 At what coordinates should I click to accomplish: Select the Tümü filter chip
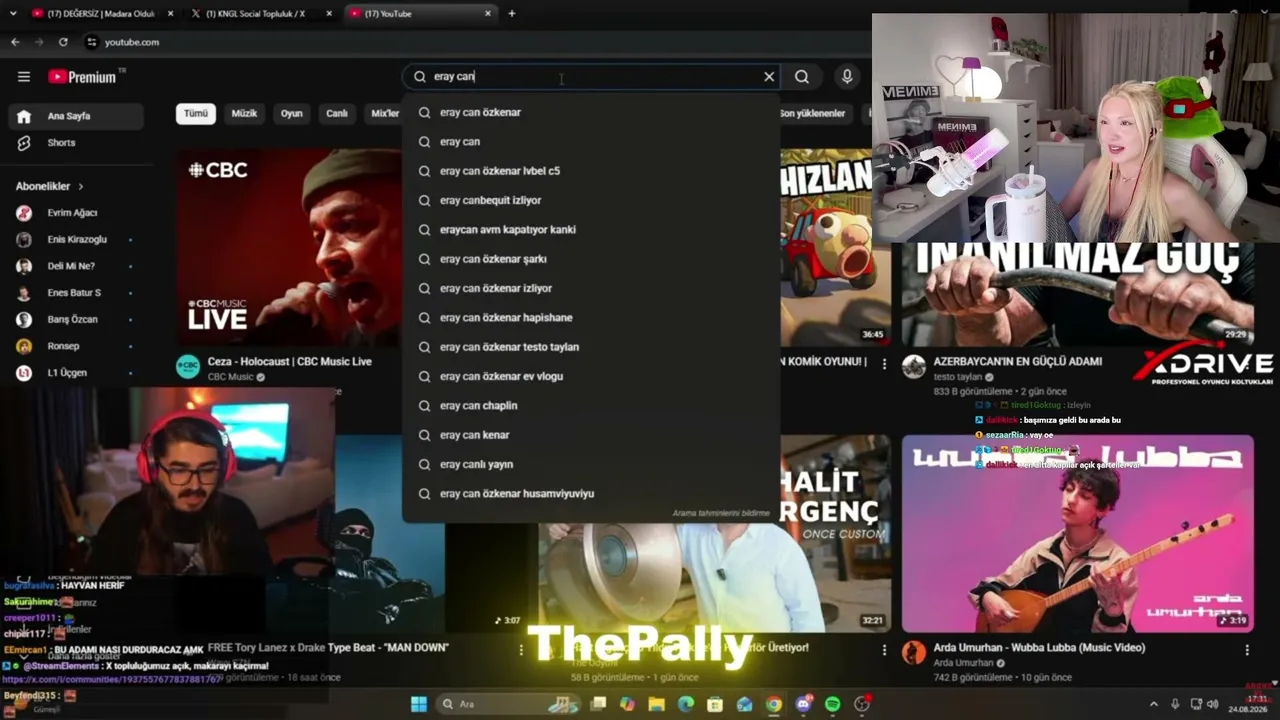tap(196, 113)
